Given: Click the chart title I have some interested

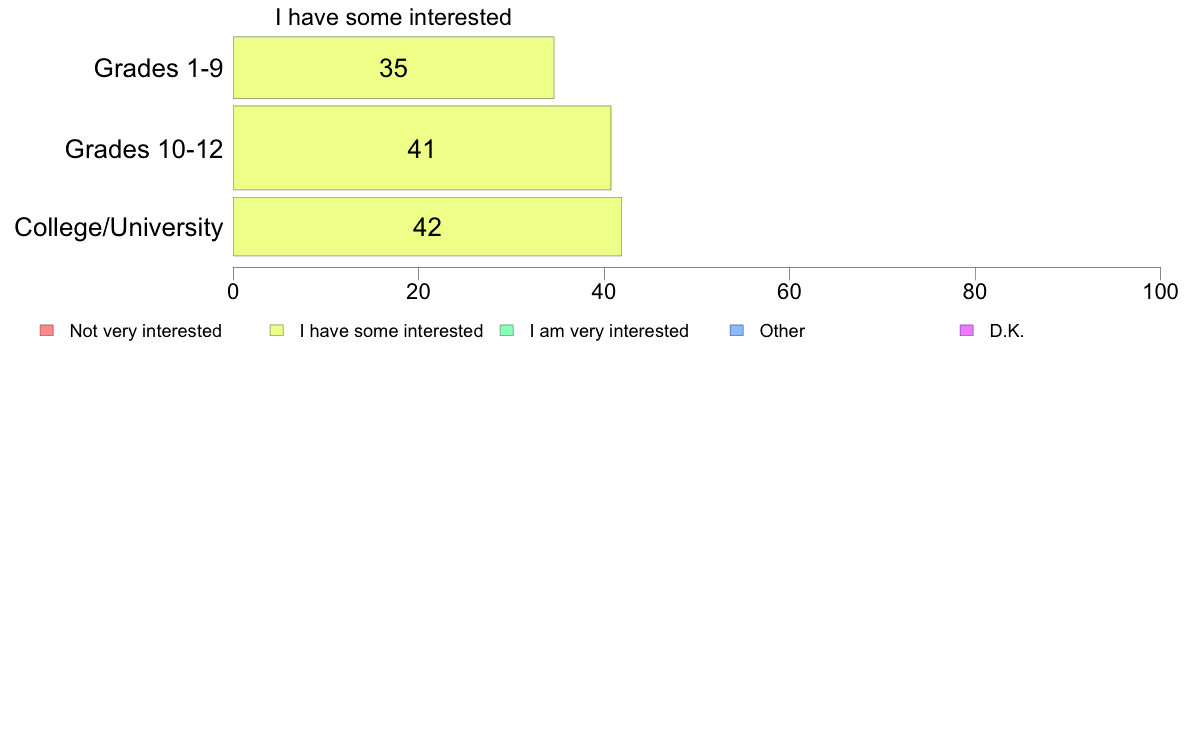Looking at the screenshot, I should coord(393,17).
